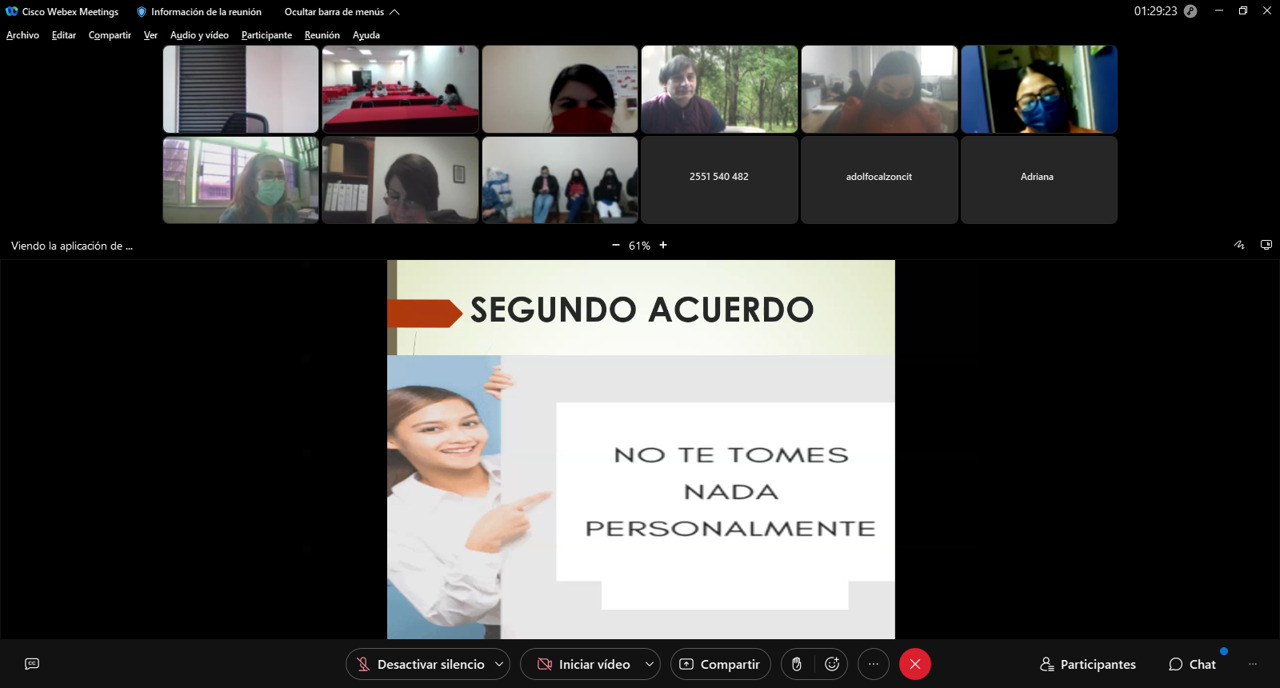Zoom in shared content with plus button
Viewport: 1280px width, 688px height.
point(663,245)
